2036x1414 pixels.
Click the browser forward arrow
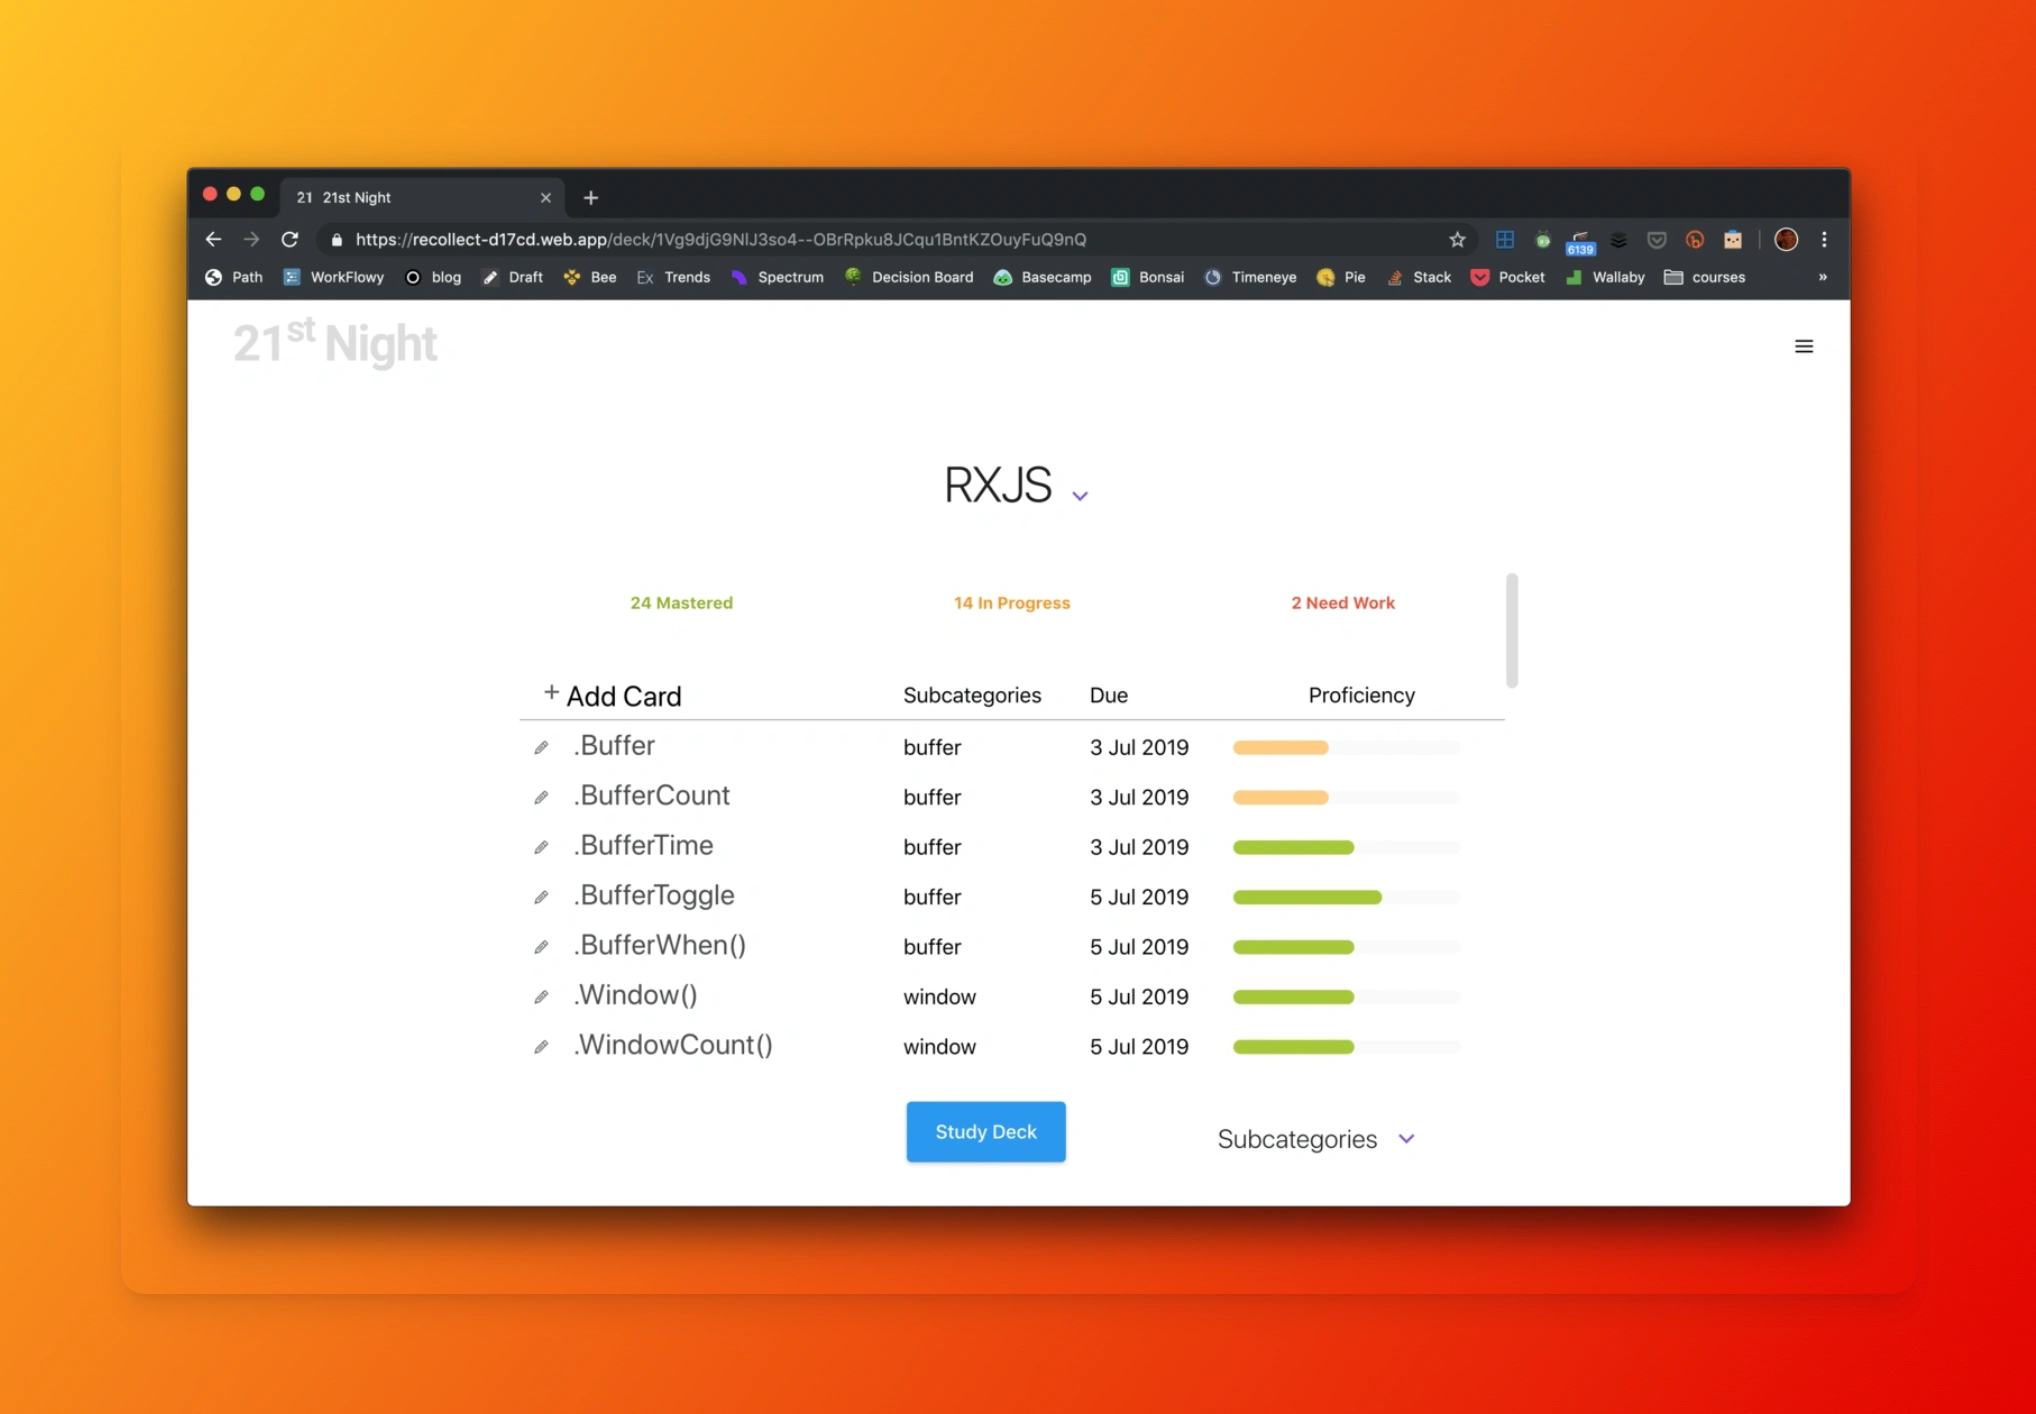point(251,239)
